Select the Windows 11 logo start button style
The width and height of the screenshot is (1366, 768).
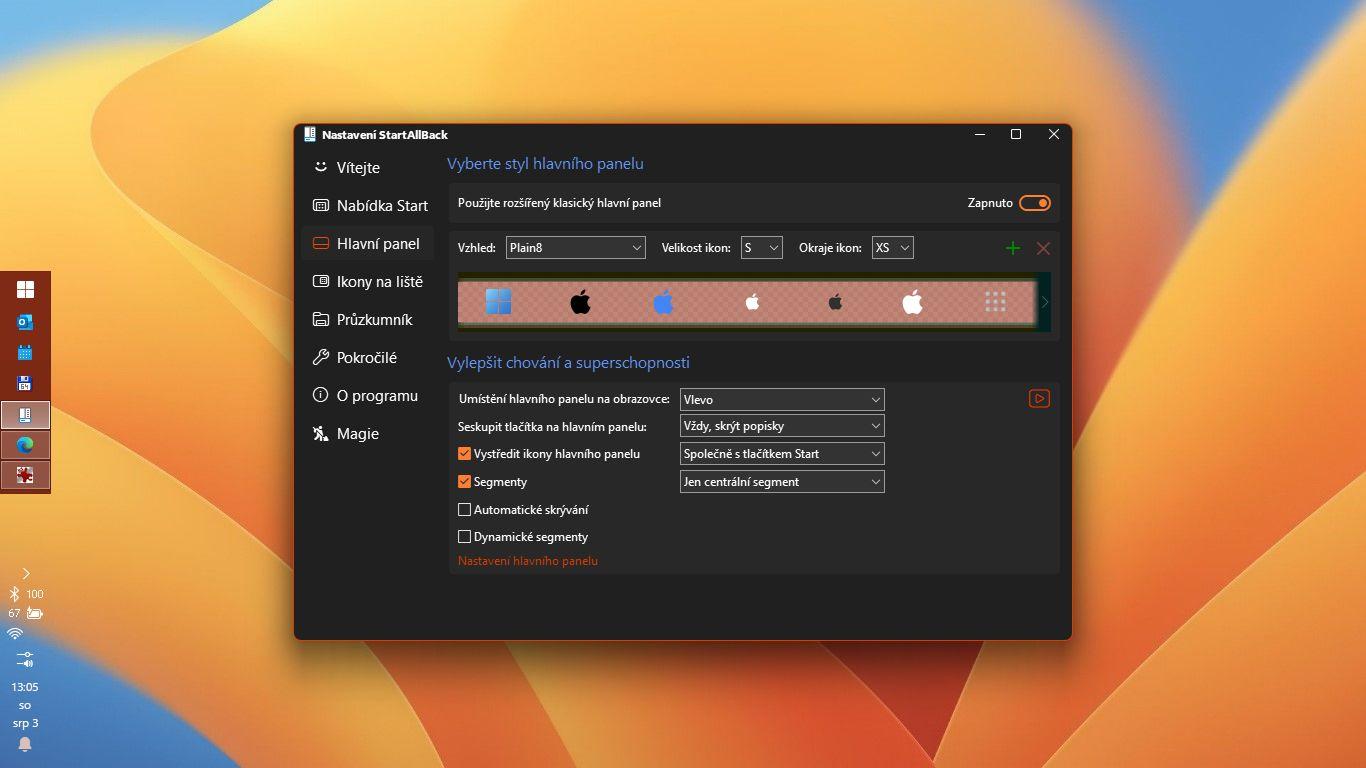click(x=498, y=301)
